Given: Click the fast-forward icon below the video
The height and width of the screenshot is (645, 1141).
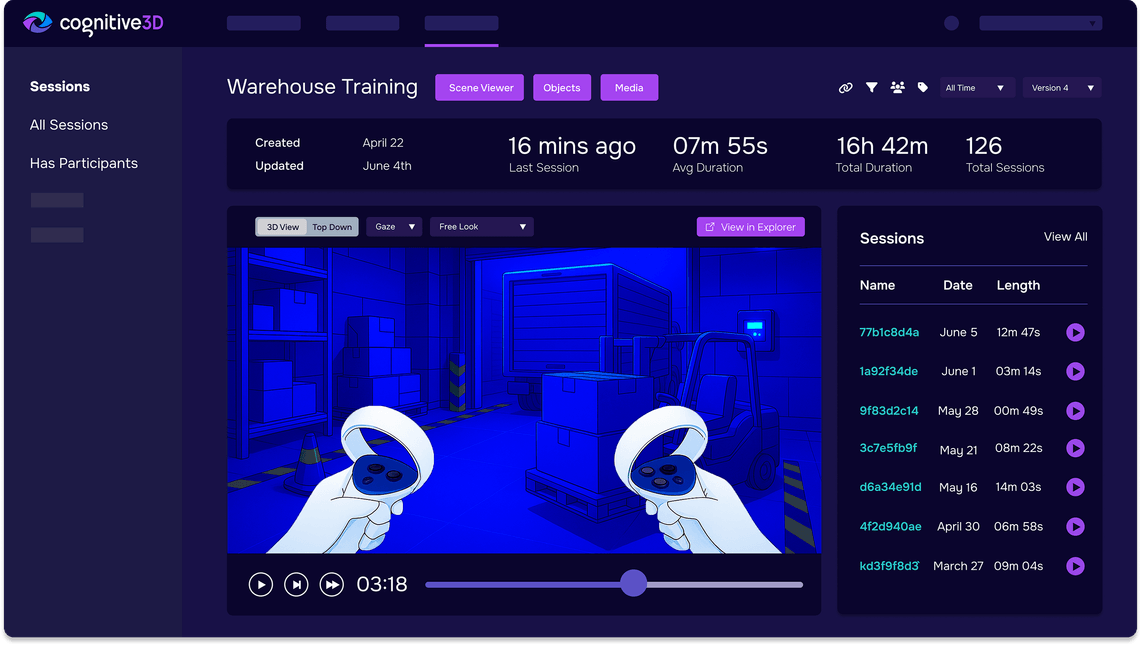Looking at the screenshot, I should (x=332, y=584).
